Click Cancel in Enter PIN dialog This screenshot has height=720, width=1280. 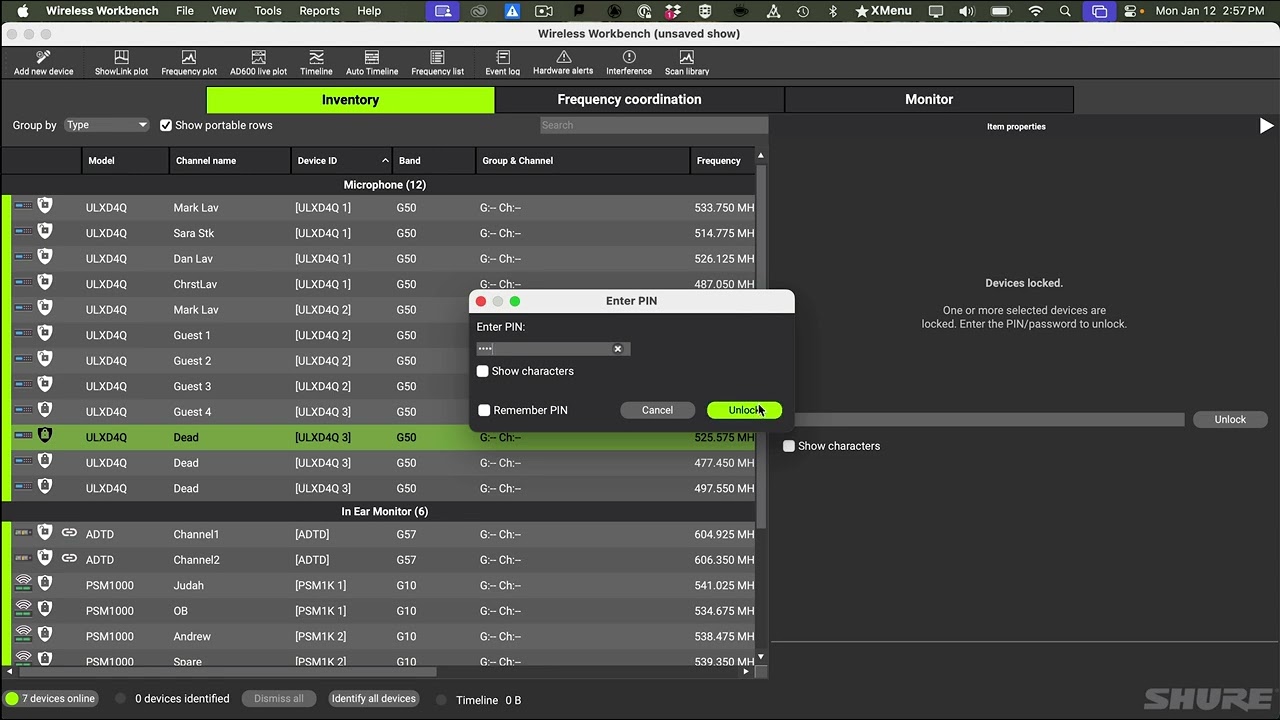pos(657,410)
